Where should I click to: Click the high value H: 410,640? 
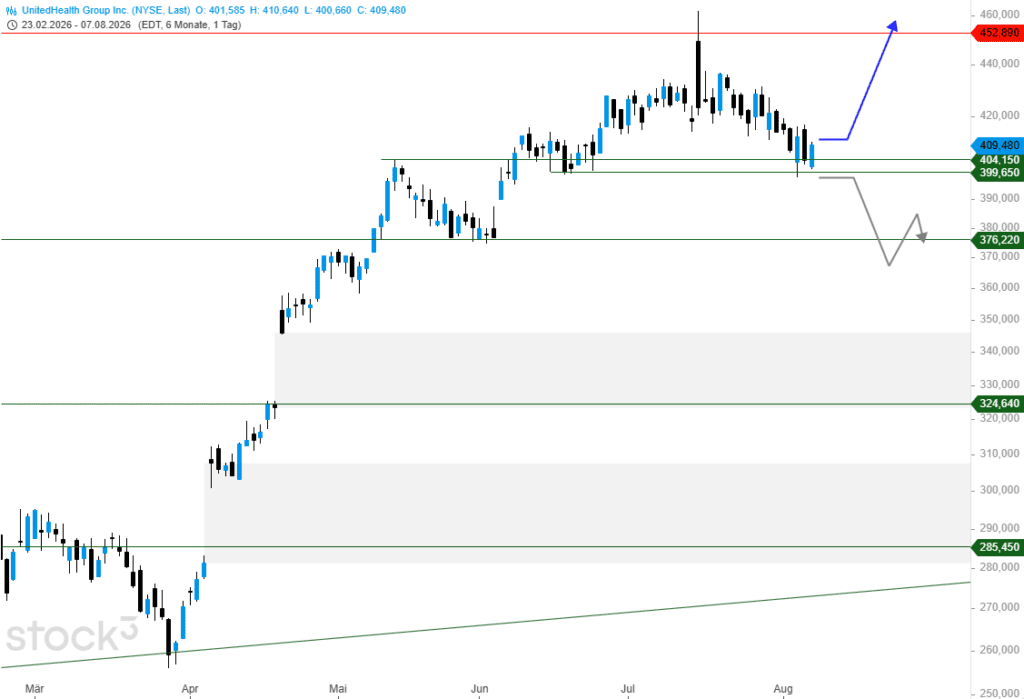pyautogui.click(x=274, y=10)
